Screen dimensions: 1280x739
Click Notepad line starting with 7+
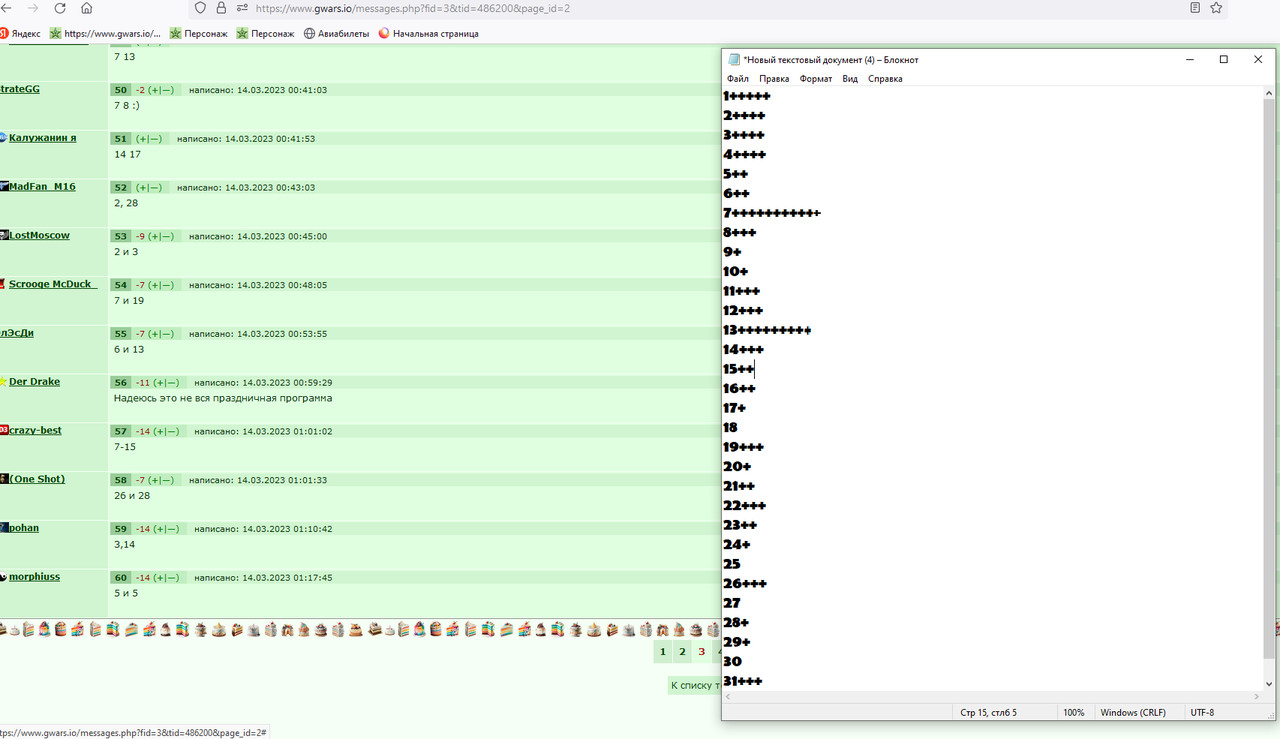pyautogui.click(x=772, y=213)
